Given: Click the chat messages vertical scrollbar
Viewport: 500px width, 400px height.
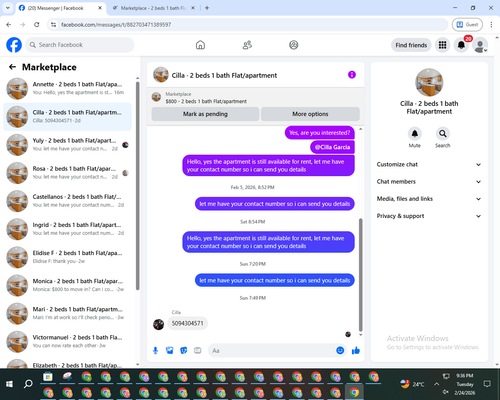Looking at the screenshot, I should [x=360, y=275].
